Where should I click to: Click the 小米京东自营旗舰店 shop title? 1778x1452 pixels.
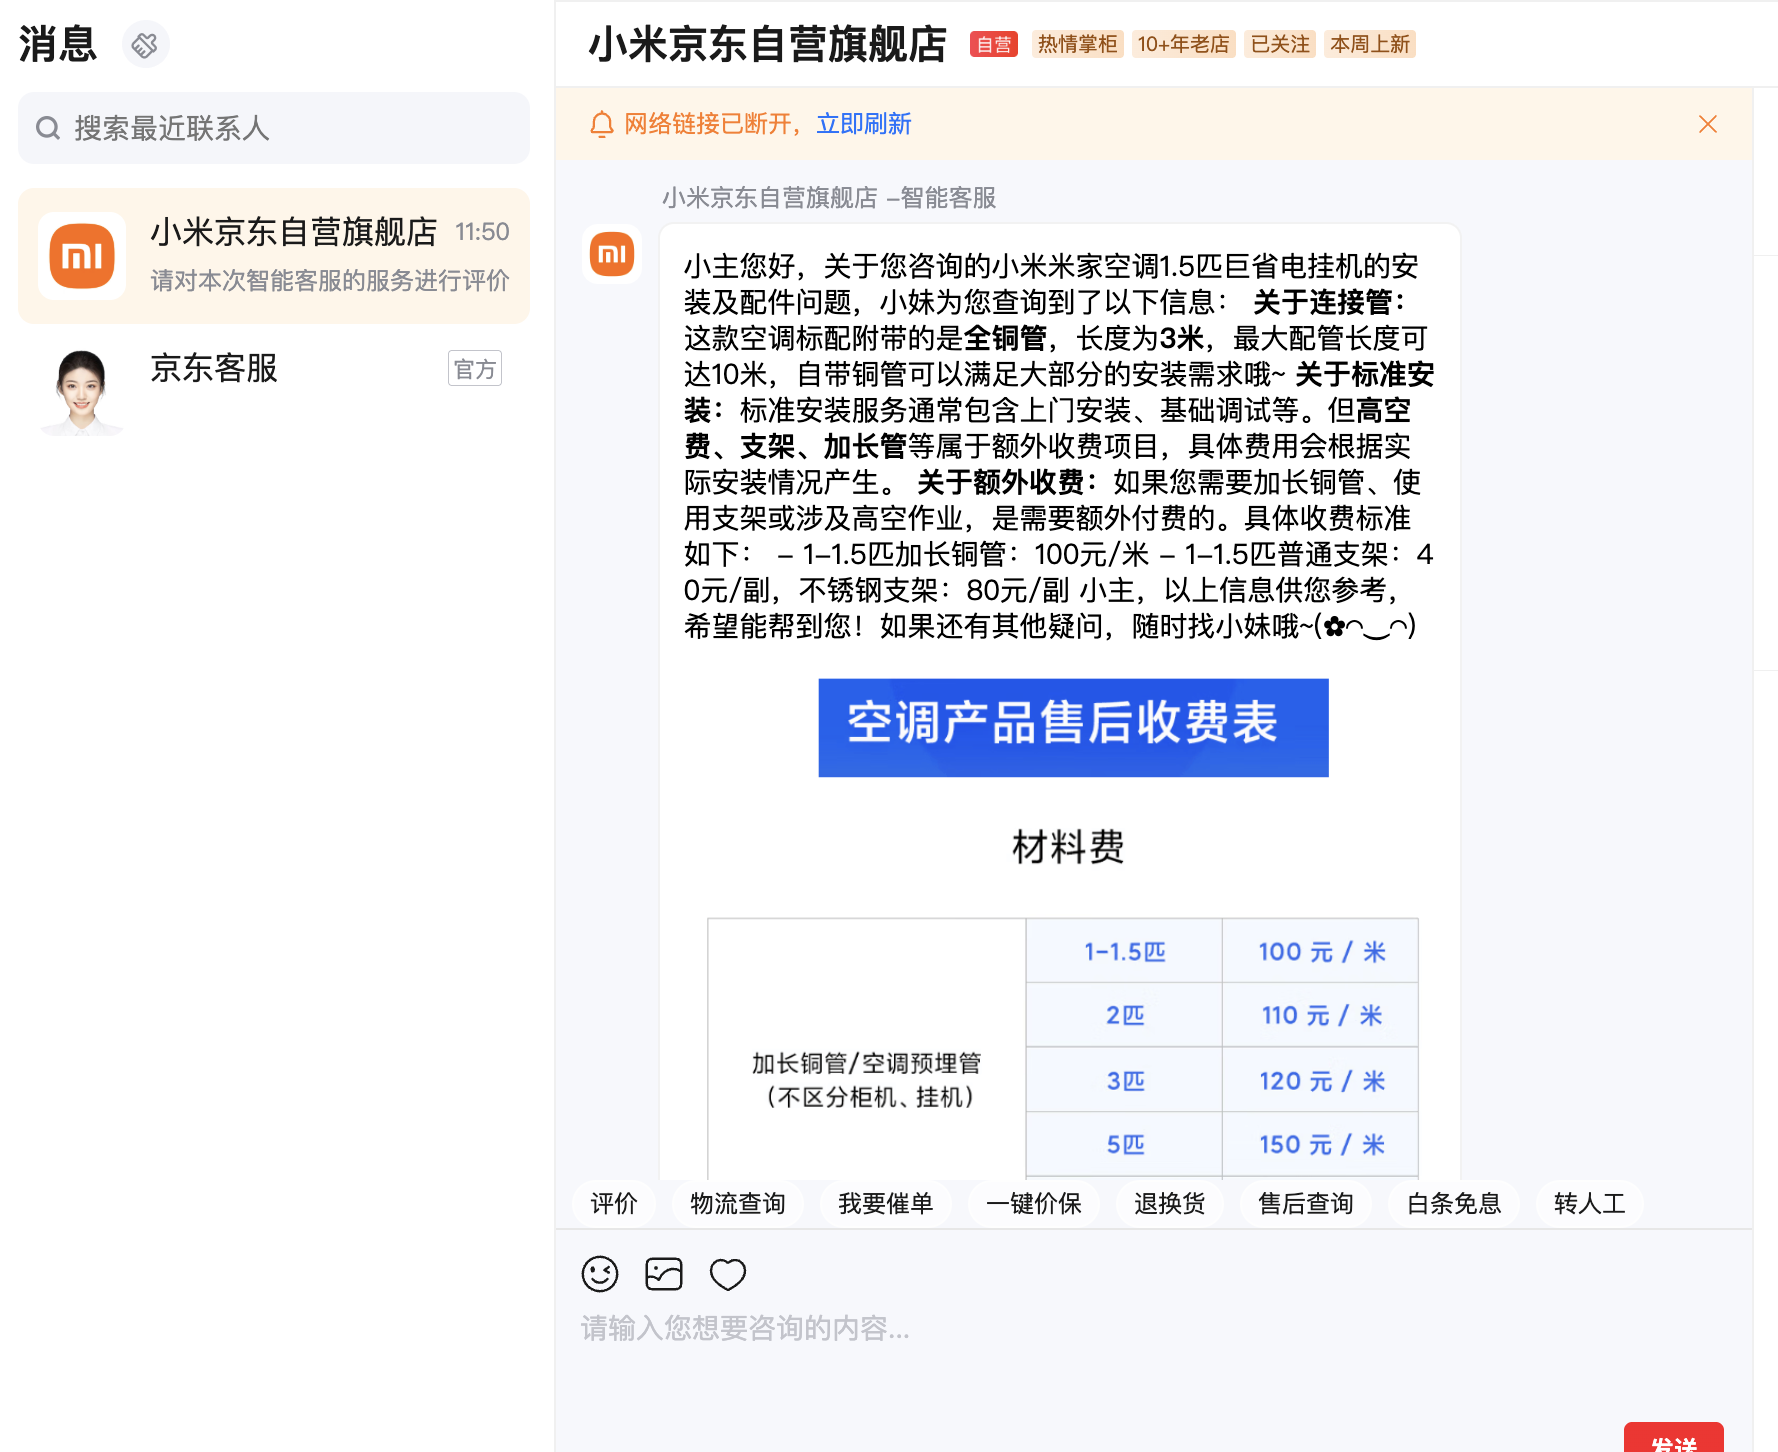pos(768,44)
